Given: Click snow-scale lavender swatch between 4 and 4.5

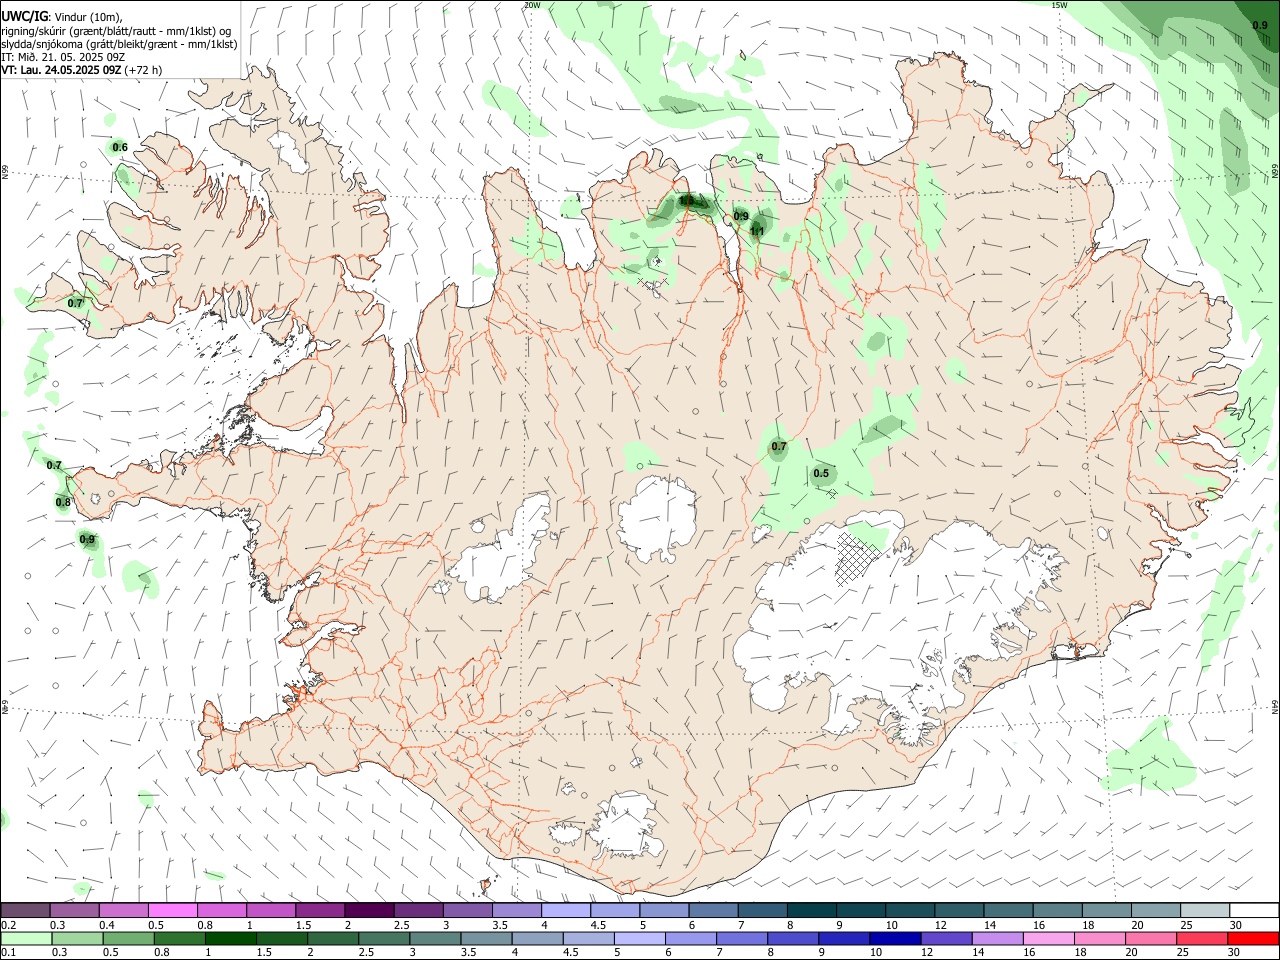Looking at the screenshot, I should pyautogui.click(x=566, y=910).
